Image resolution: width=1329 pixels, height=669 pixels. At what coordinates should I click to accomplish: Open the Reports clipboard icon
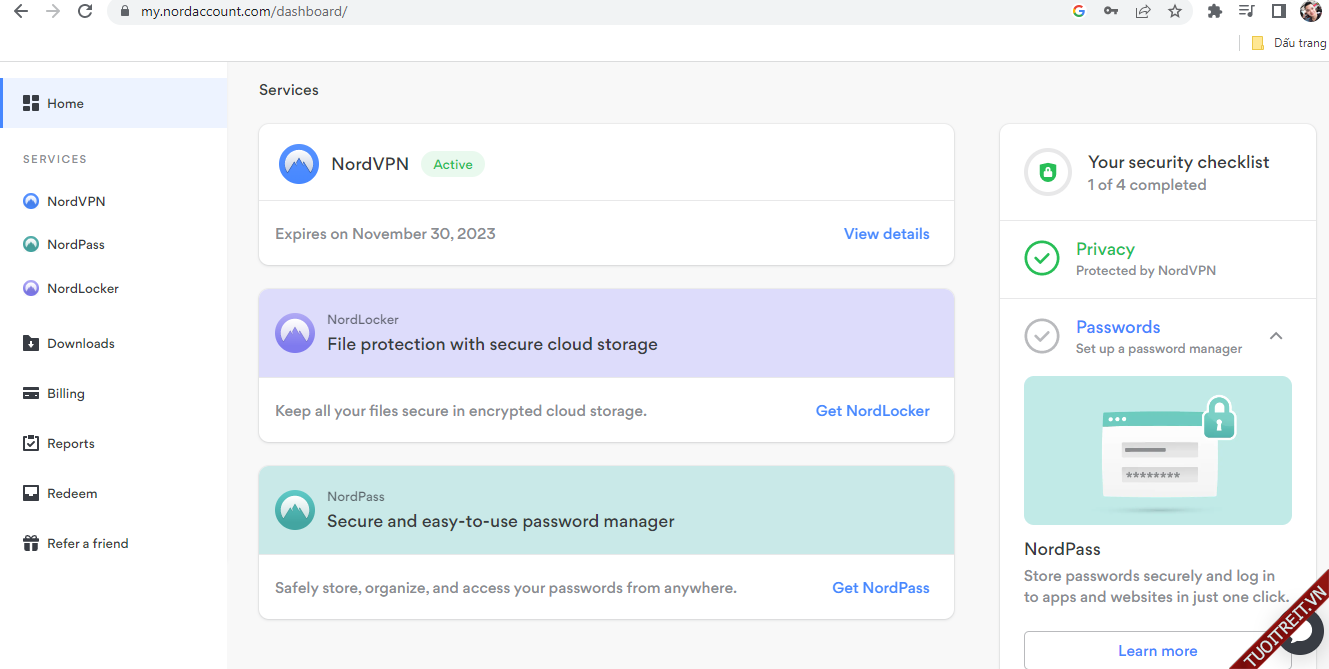(31, 443)
